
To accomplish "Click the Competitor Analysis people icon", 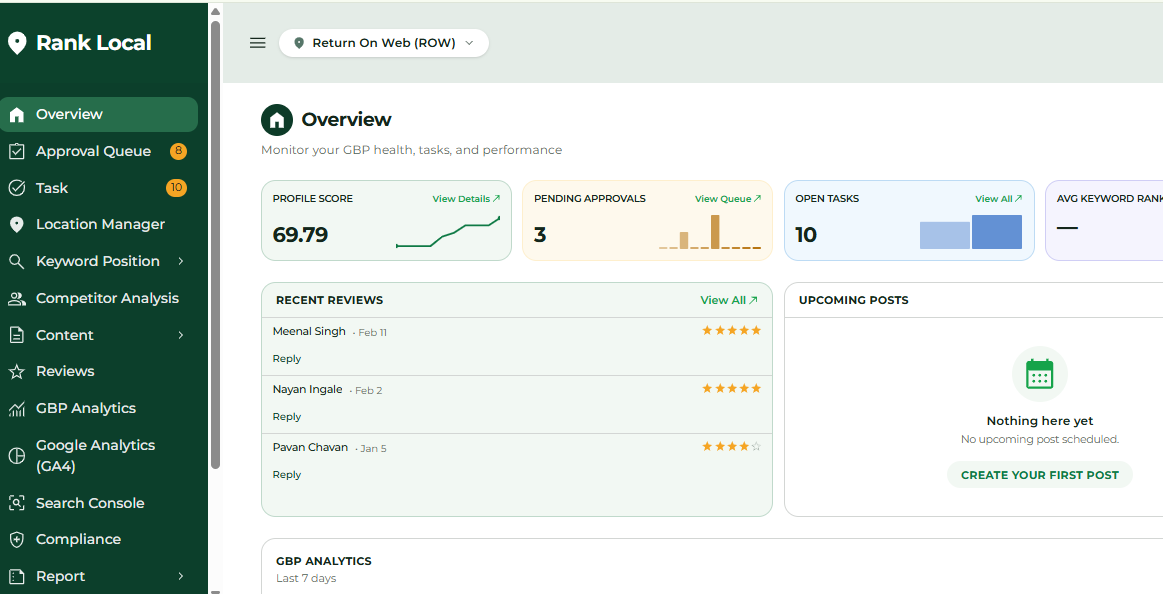I will point(16,299).
